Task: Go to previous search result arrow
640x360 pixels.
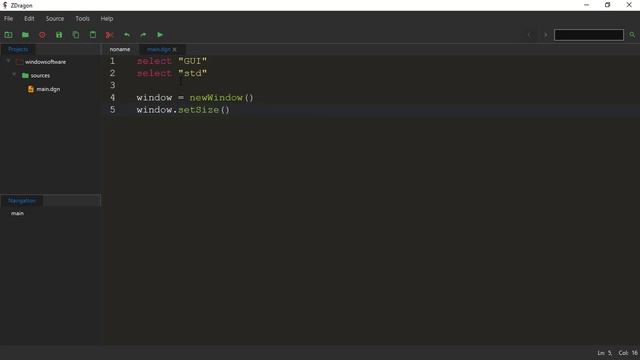Action: [x=529, y=35]
